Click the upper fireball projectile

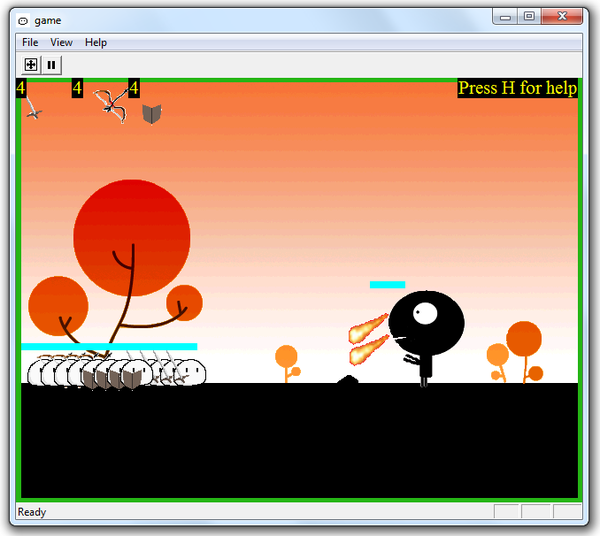368,329
